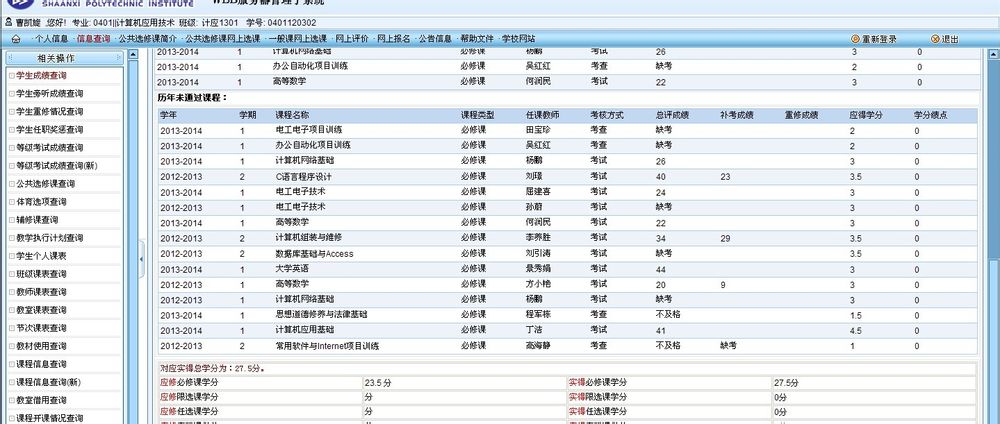Select 学生个人课表 in sidebar
Viewport: 1000px width, 424px height.
pyautogui.click(x=41, y=256)
